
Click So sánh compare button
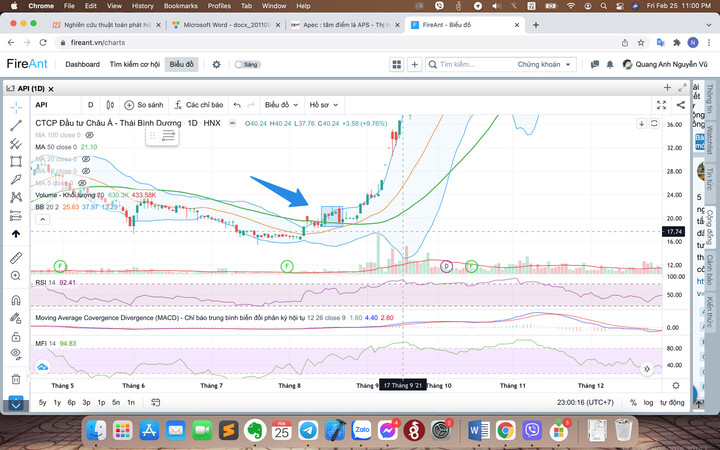coord(144,105)
